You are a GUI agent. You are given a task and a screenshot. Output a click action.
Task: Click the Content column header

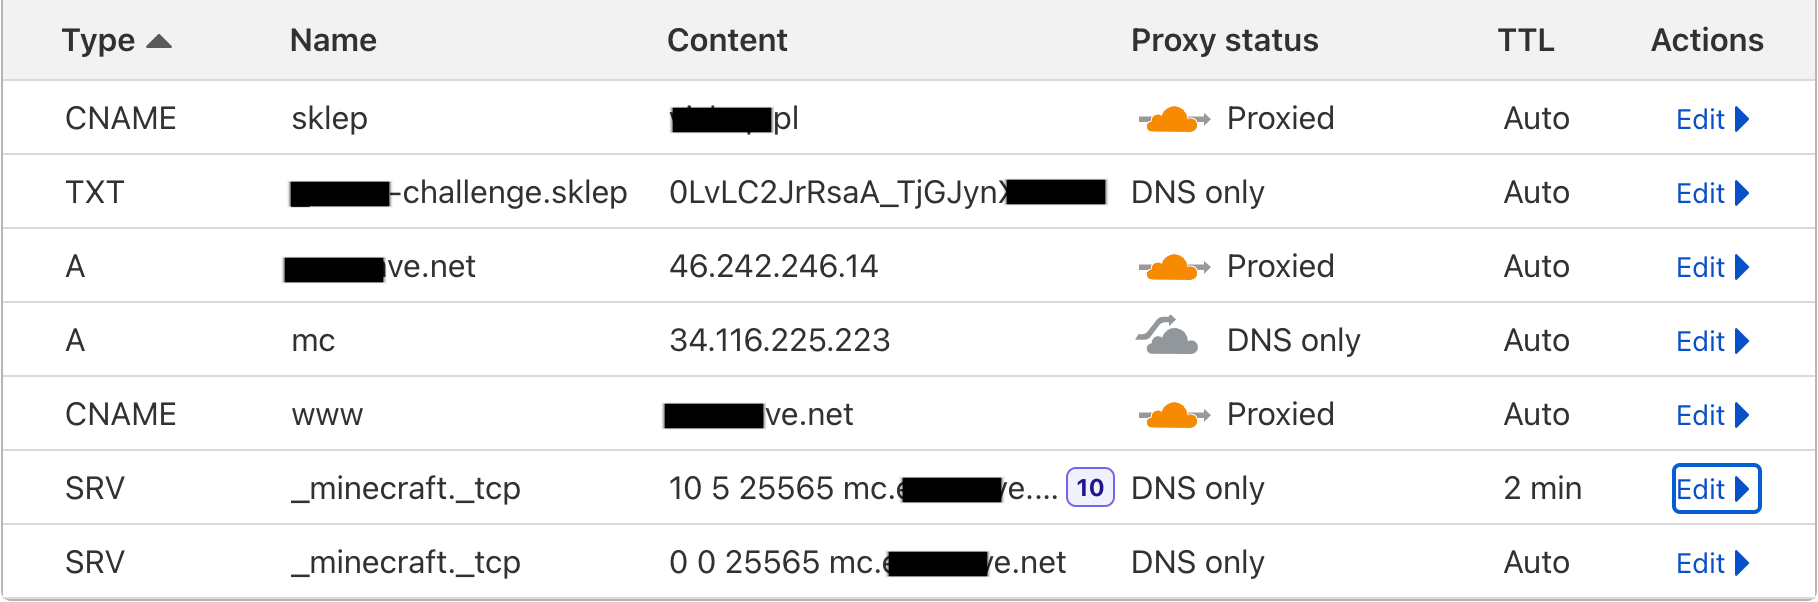[x=727, y=40]
